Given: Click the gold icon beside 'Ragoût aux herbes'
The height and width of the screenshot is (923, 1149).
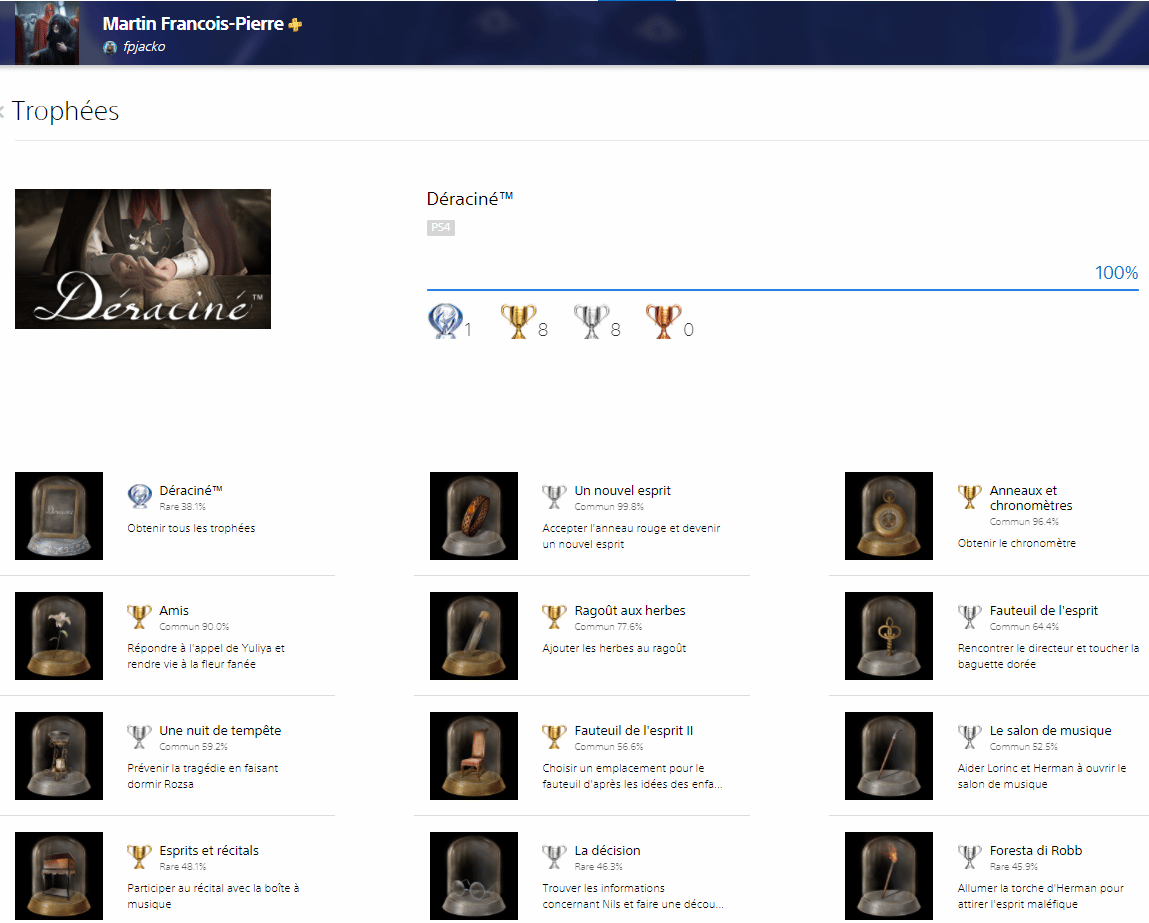Looking at the screenshot, I should coord(554,617).
